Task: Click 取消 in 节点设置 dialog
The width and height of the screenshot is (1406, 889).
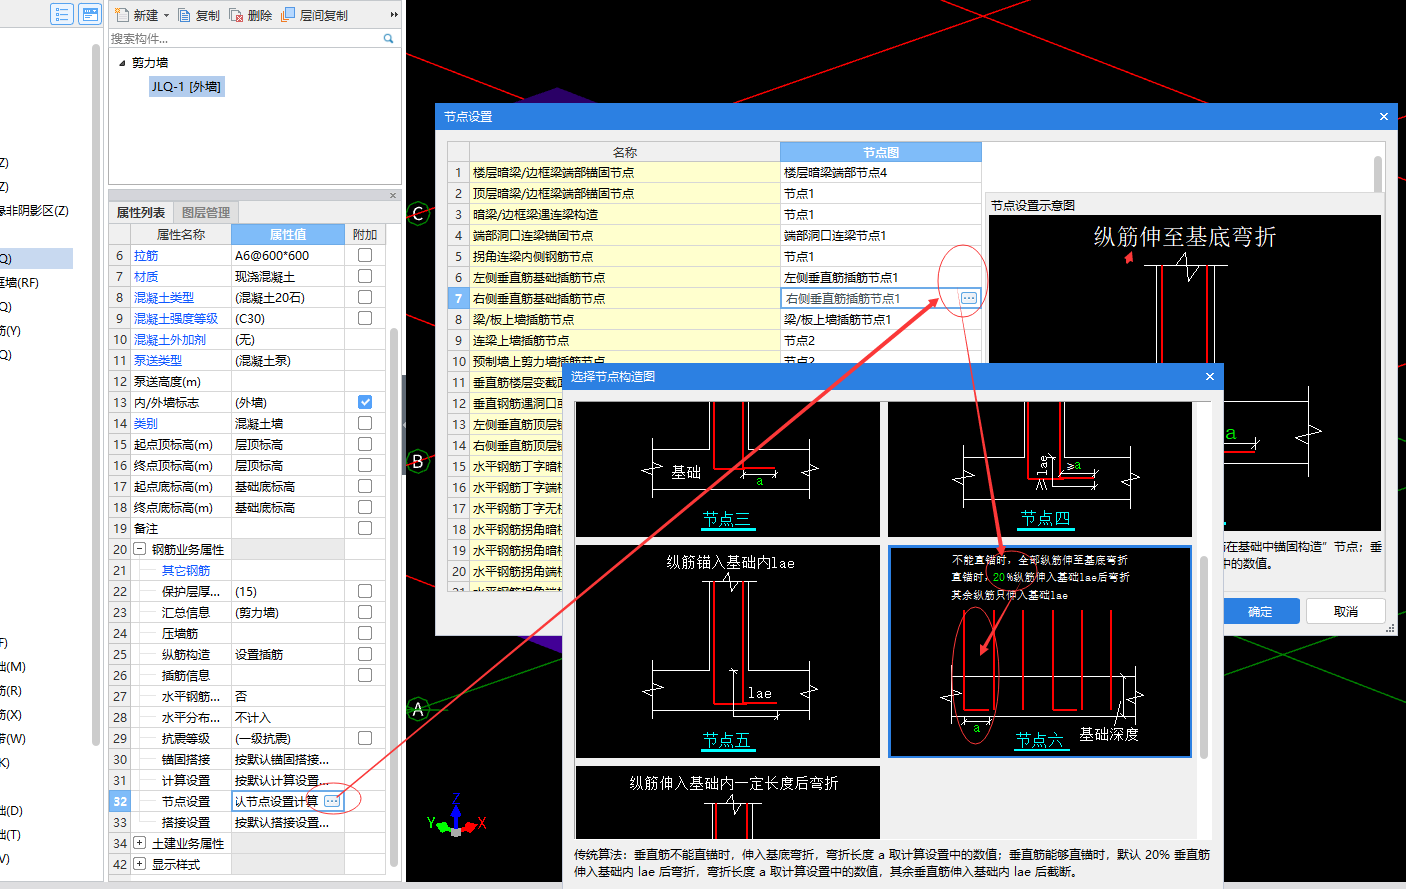Action: click(1346, 611)
